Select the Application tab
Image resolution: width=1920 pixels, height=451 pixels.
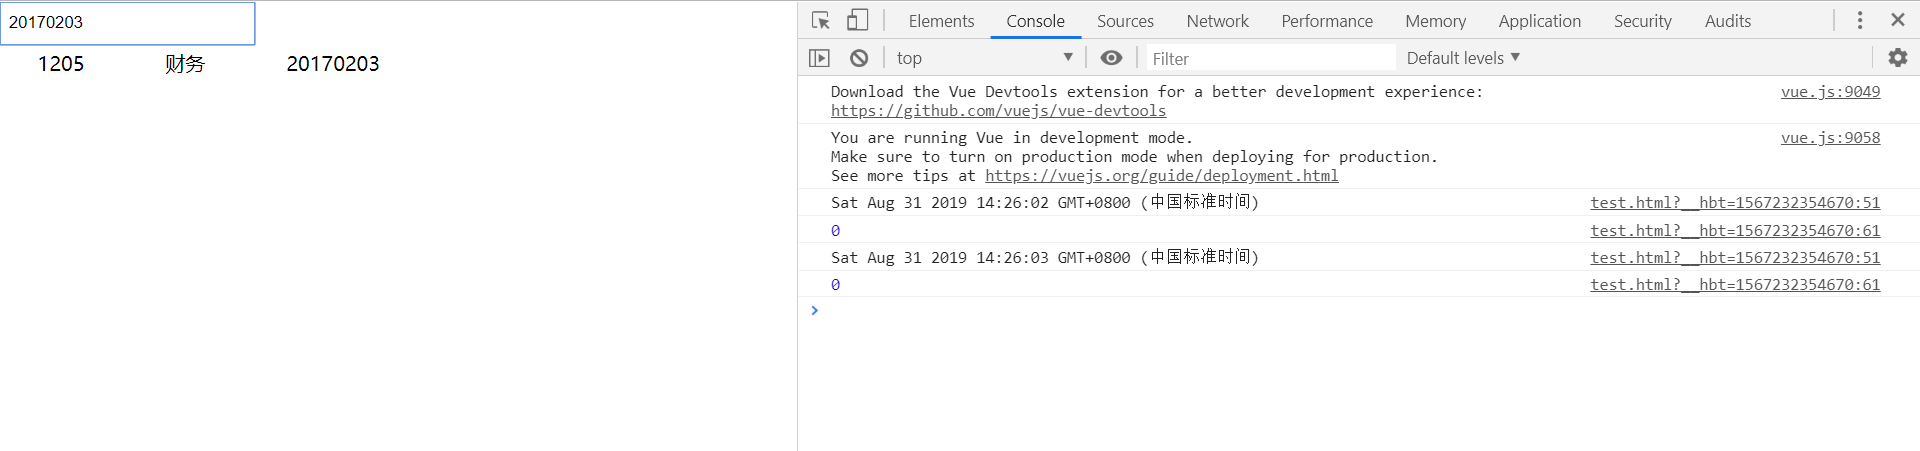pyautogui.click(x=1539, y=21)
